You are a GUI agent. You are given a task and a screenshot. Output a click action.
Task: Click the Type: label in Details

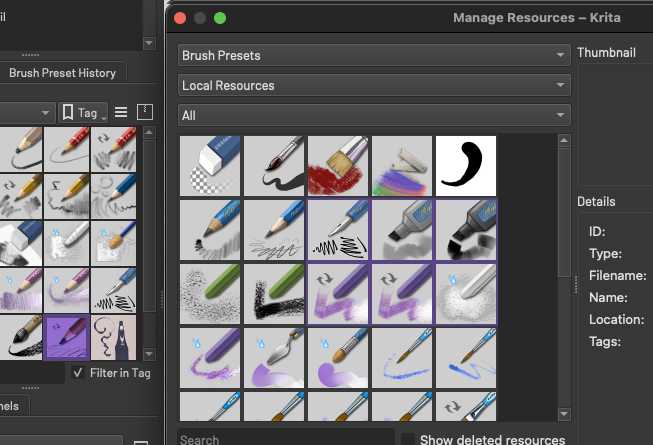[606, 254]
